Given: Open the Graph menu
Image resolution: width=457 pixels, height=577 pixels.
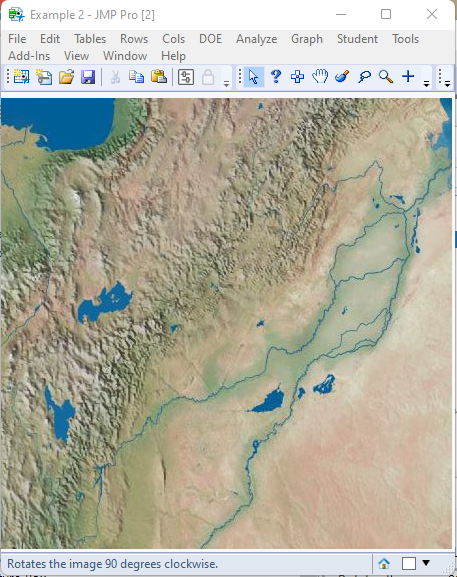Looking at the screenshot, I should tap(307, 39).
